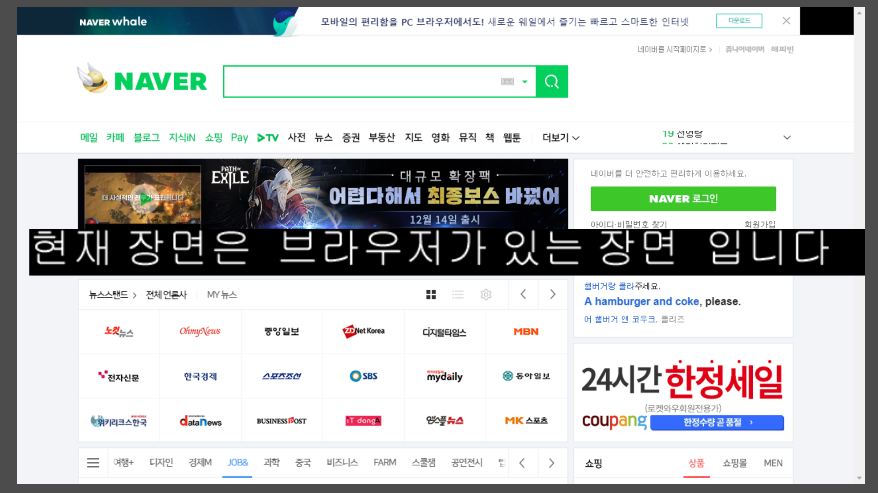Show previous topic tabs arrow

522,463
